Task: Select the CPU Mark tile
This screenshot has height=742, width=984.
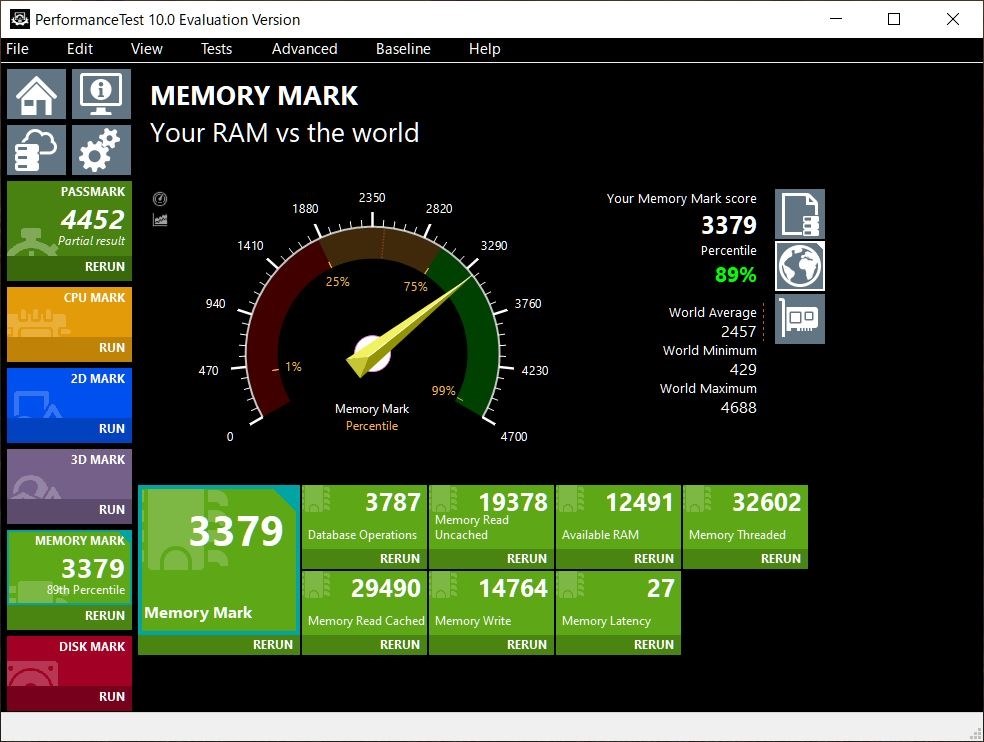Action: (70, 312)
